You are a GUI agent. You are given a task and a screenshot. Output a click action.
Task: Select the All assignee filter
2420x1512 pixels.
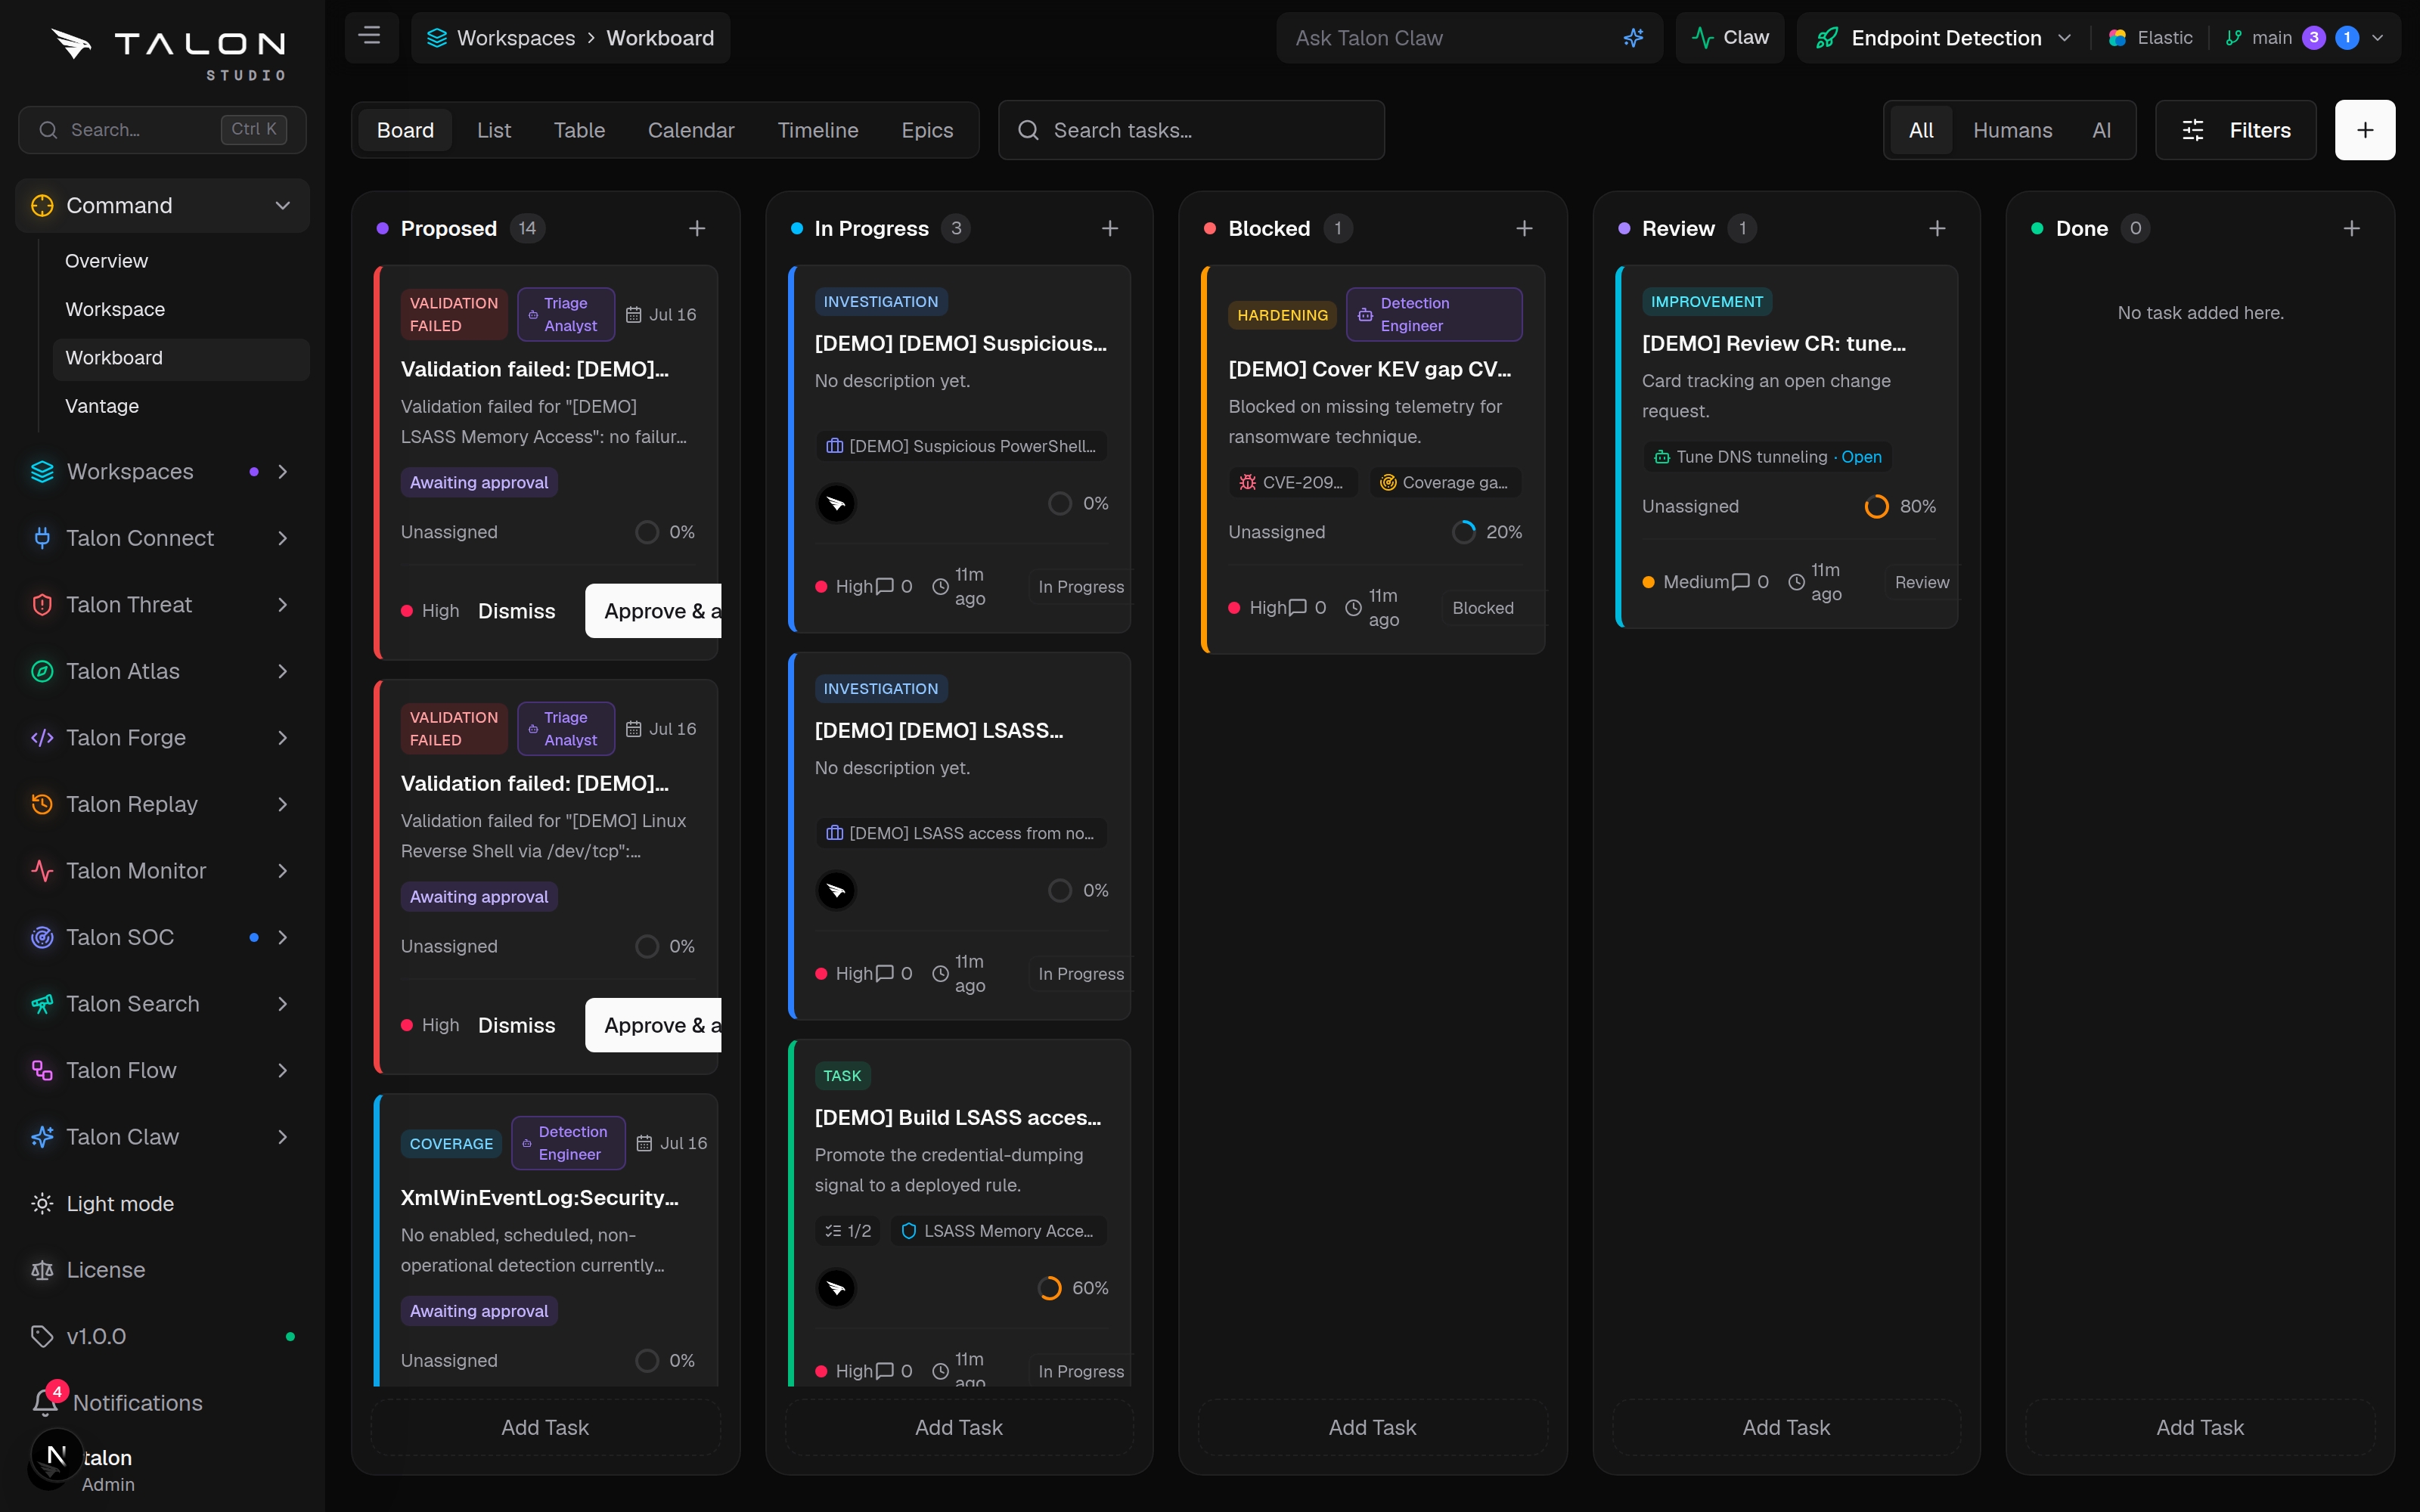(1921, 130)
